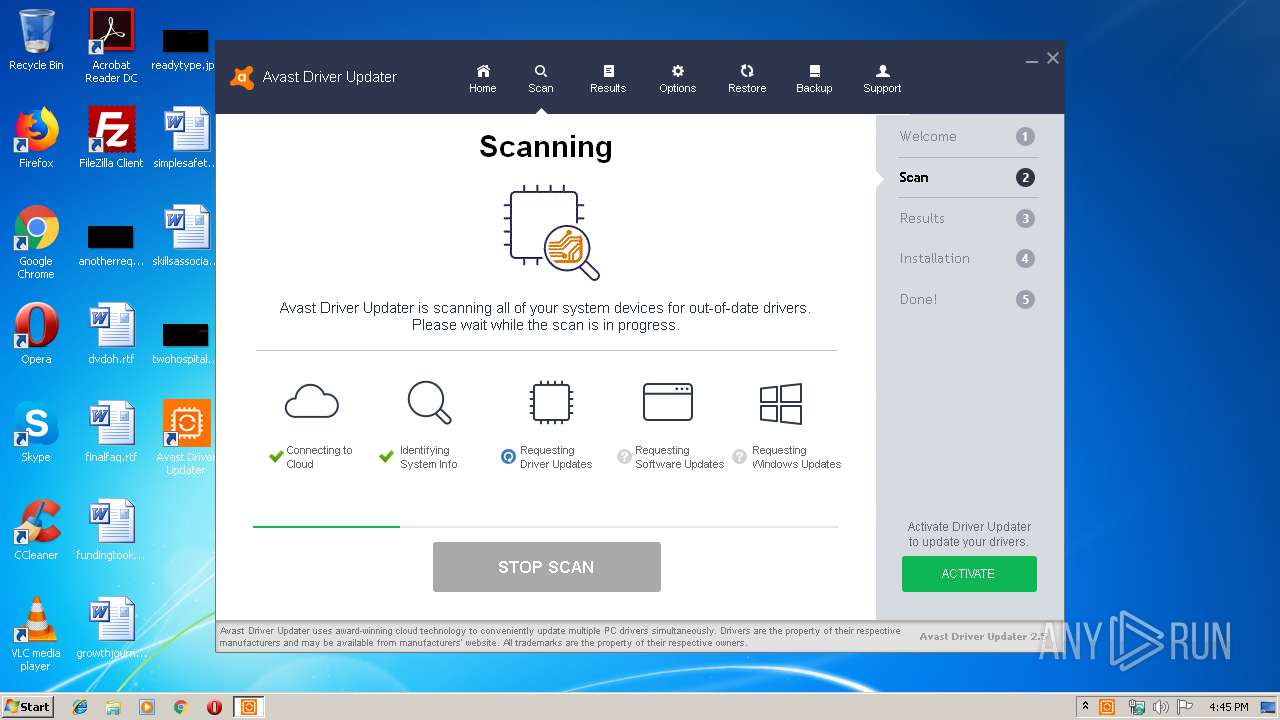The width and height of the screenshot is (1280, 720).
Task: Click the progress spinner beside Requesting Driver Updates
Action: pos(508,457)
